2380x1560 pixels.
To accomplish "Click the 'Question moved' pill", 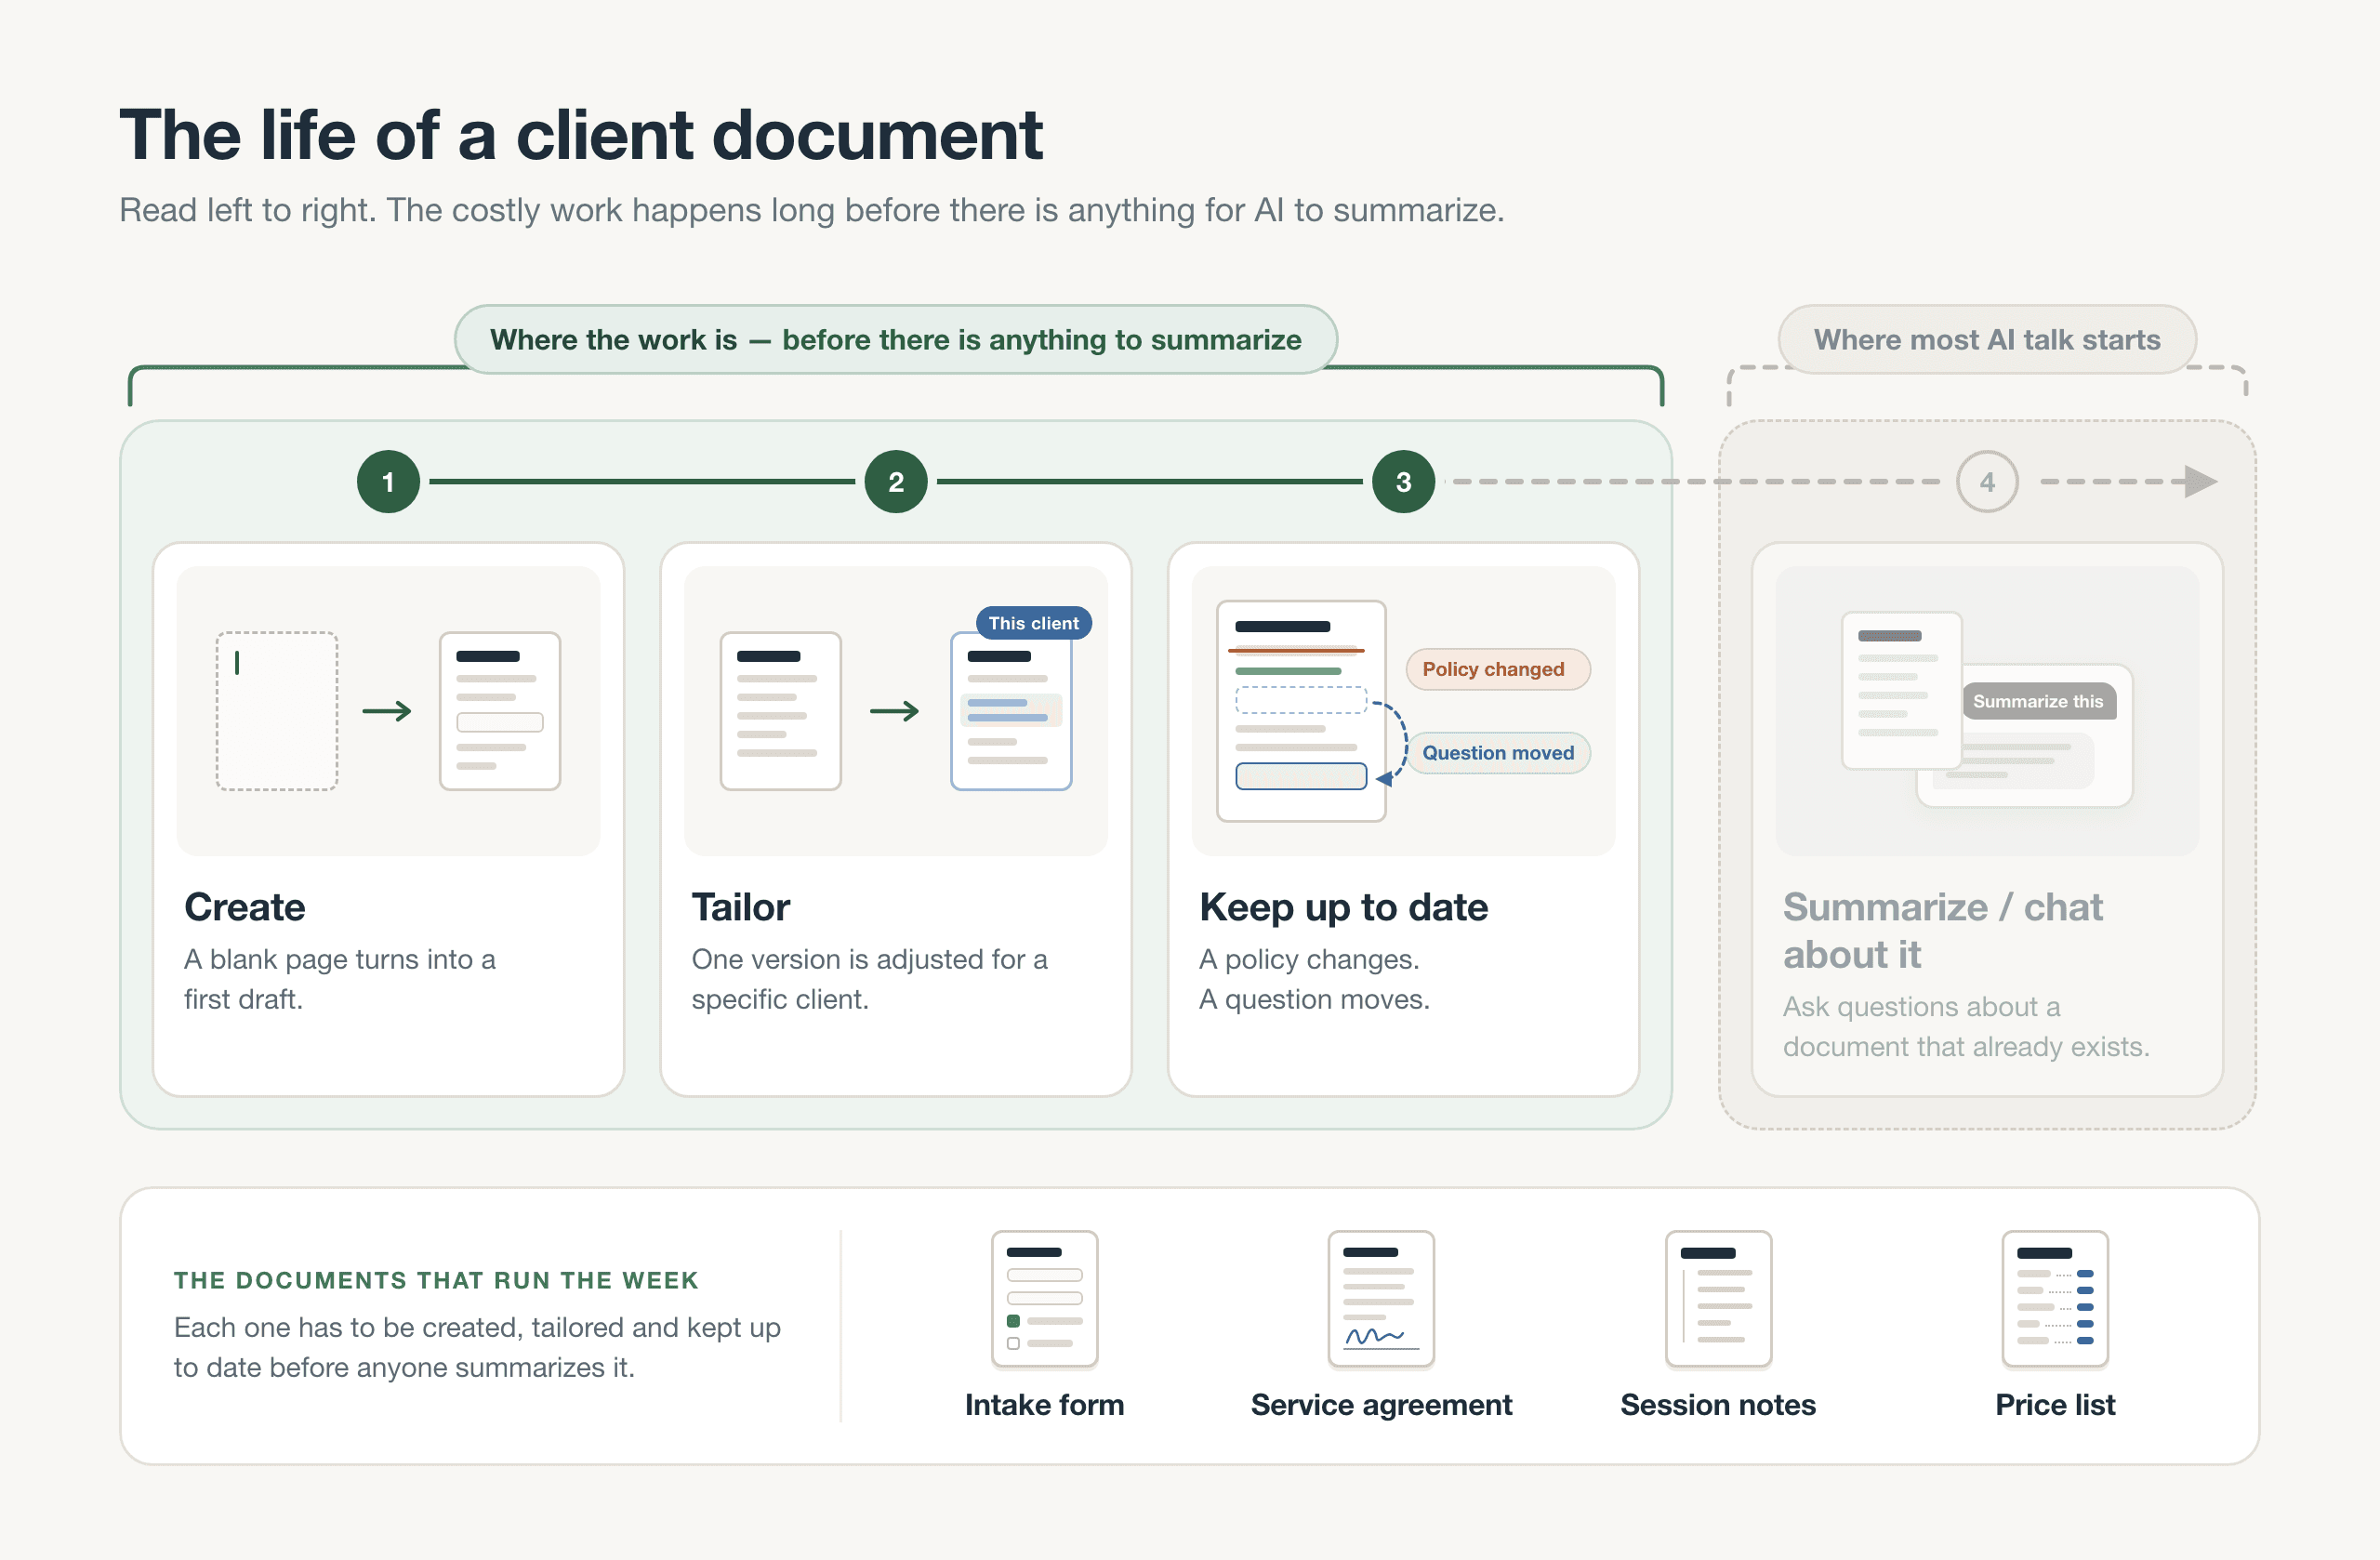I will (x=1498, y=753).
